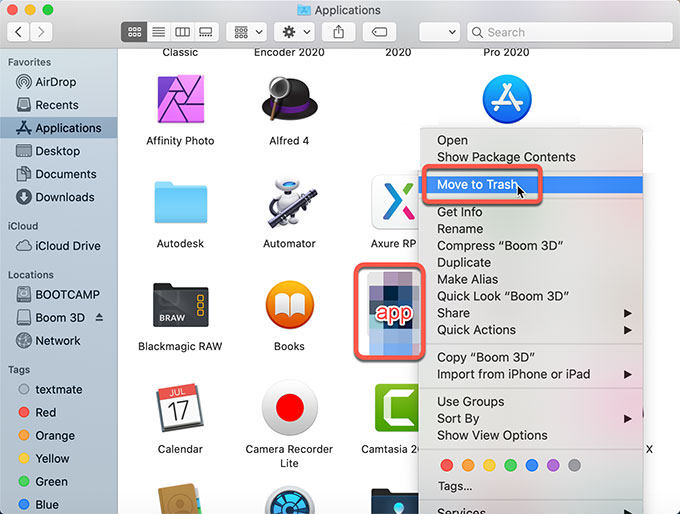The image size is (680, 514).
Task: Expand the Quick Actions submenu
Action: [531, 330]
